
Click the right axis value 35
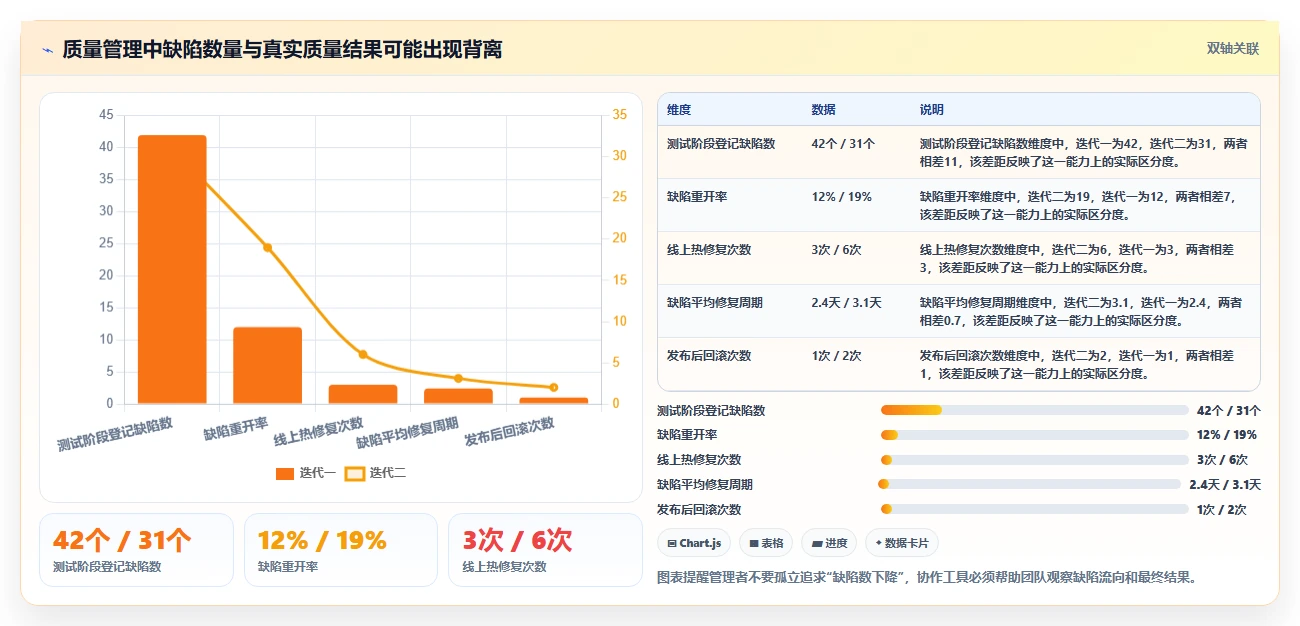pyautogui.click(x=619, y=115)
